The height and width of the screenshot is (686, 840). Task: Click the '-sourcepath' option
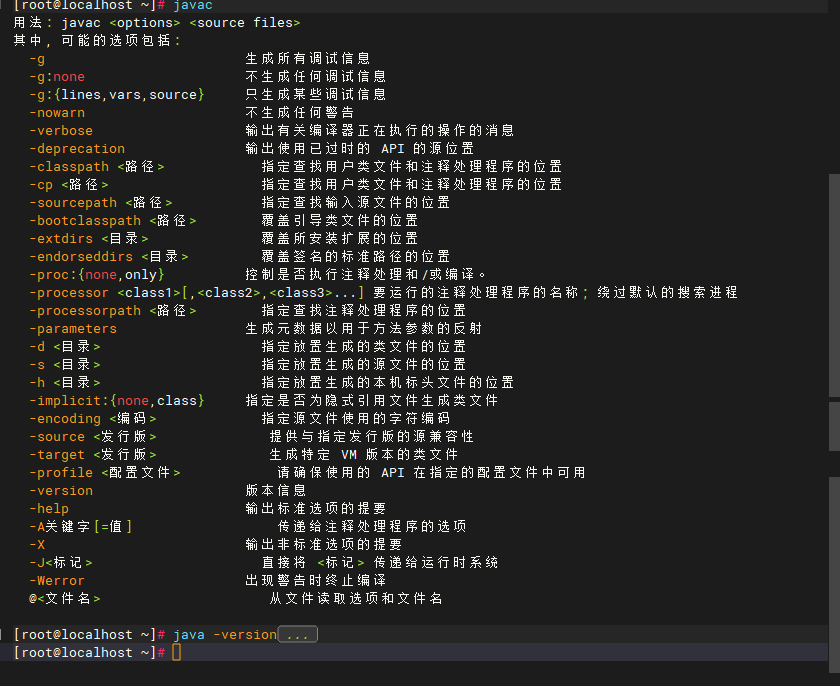73,202
